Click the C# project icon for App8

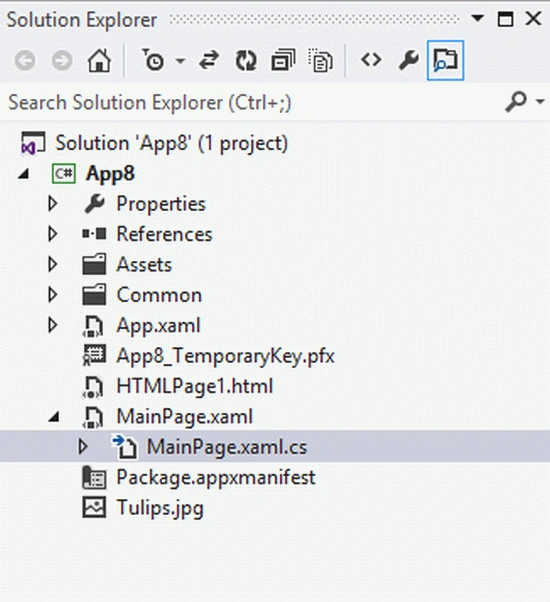[64, 174]
